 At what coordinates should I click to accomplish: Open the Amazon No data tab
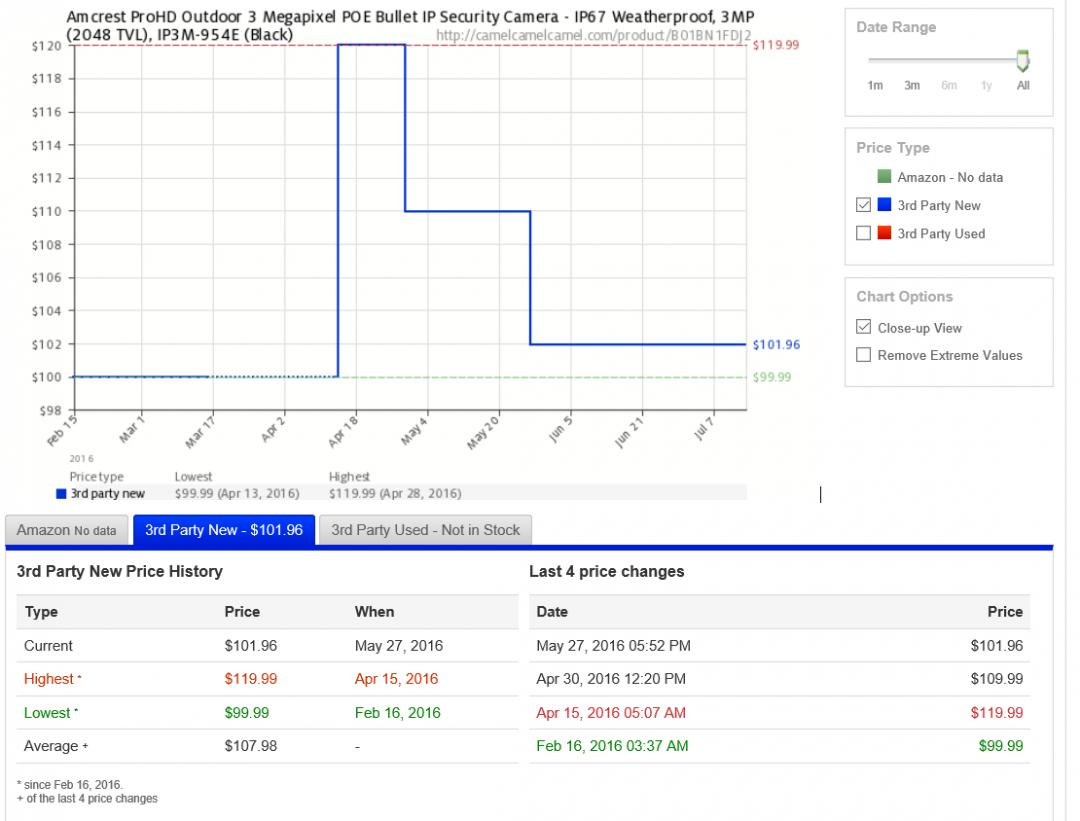(x=67, y=530)
